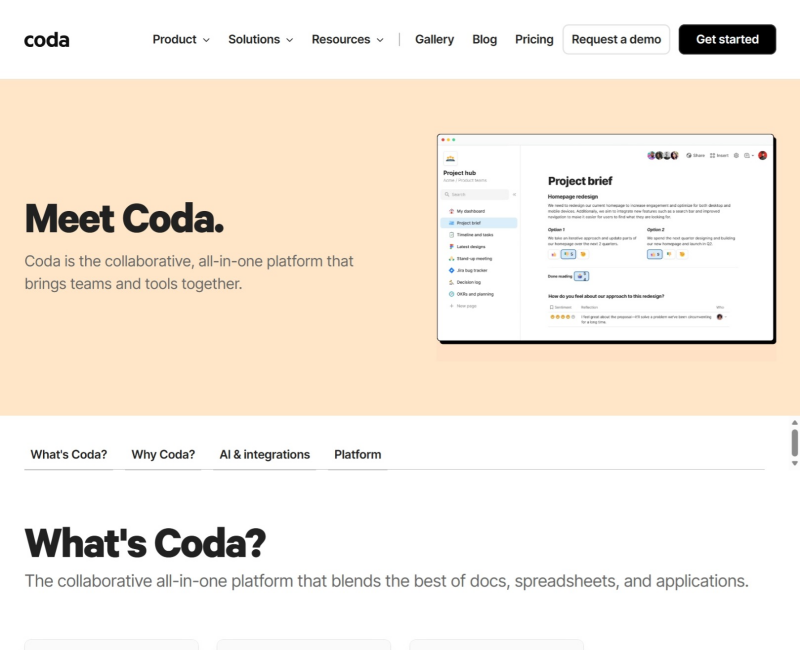Image resolution: width=800 pixels, height=650 pixels.
Task: Click the Latest designs page icon
Action: point(452,246)
